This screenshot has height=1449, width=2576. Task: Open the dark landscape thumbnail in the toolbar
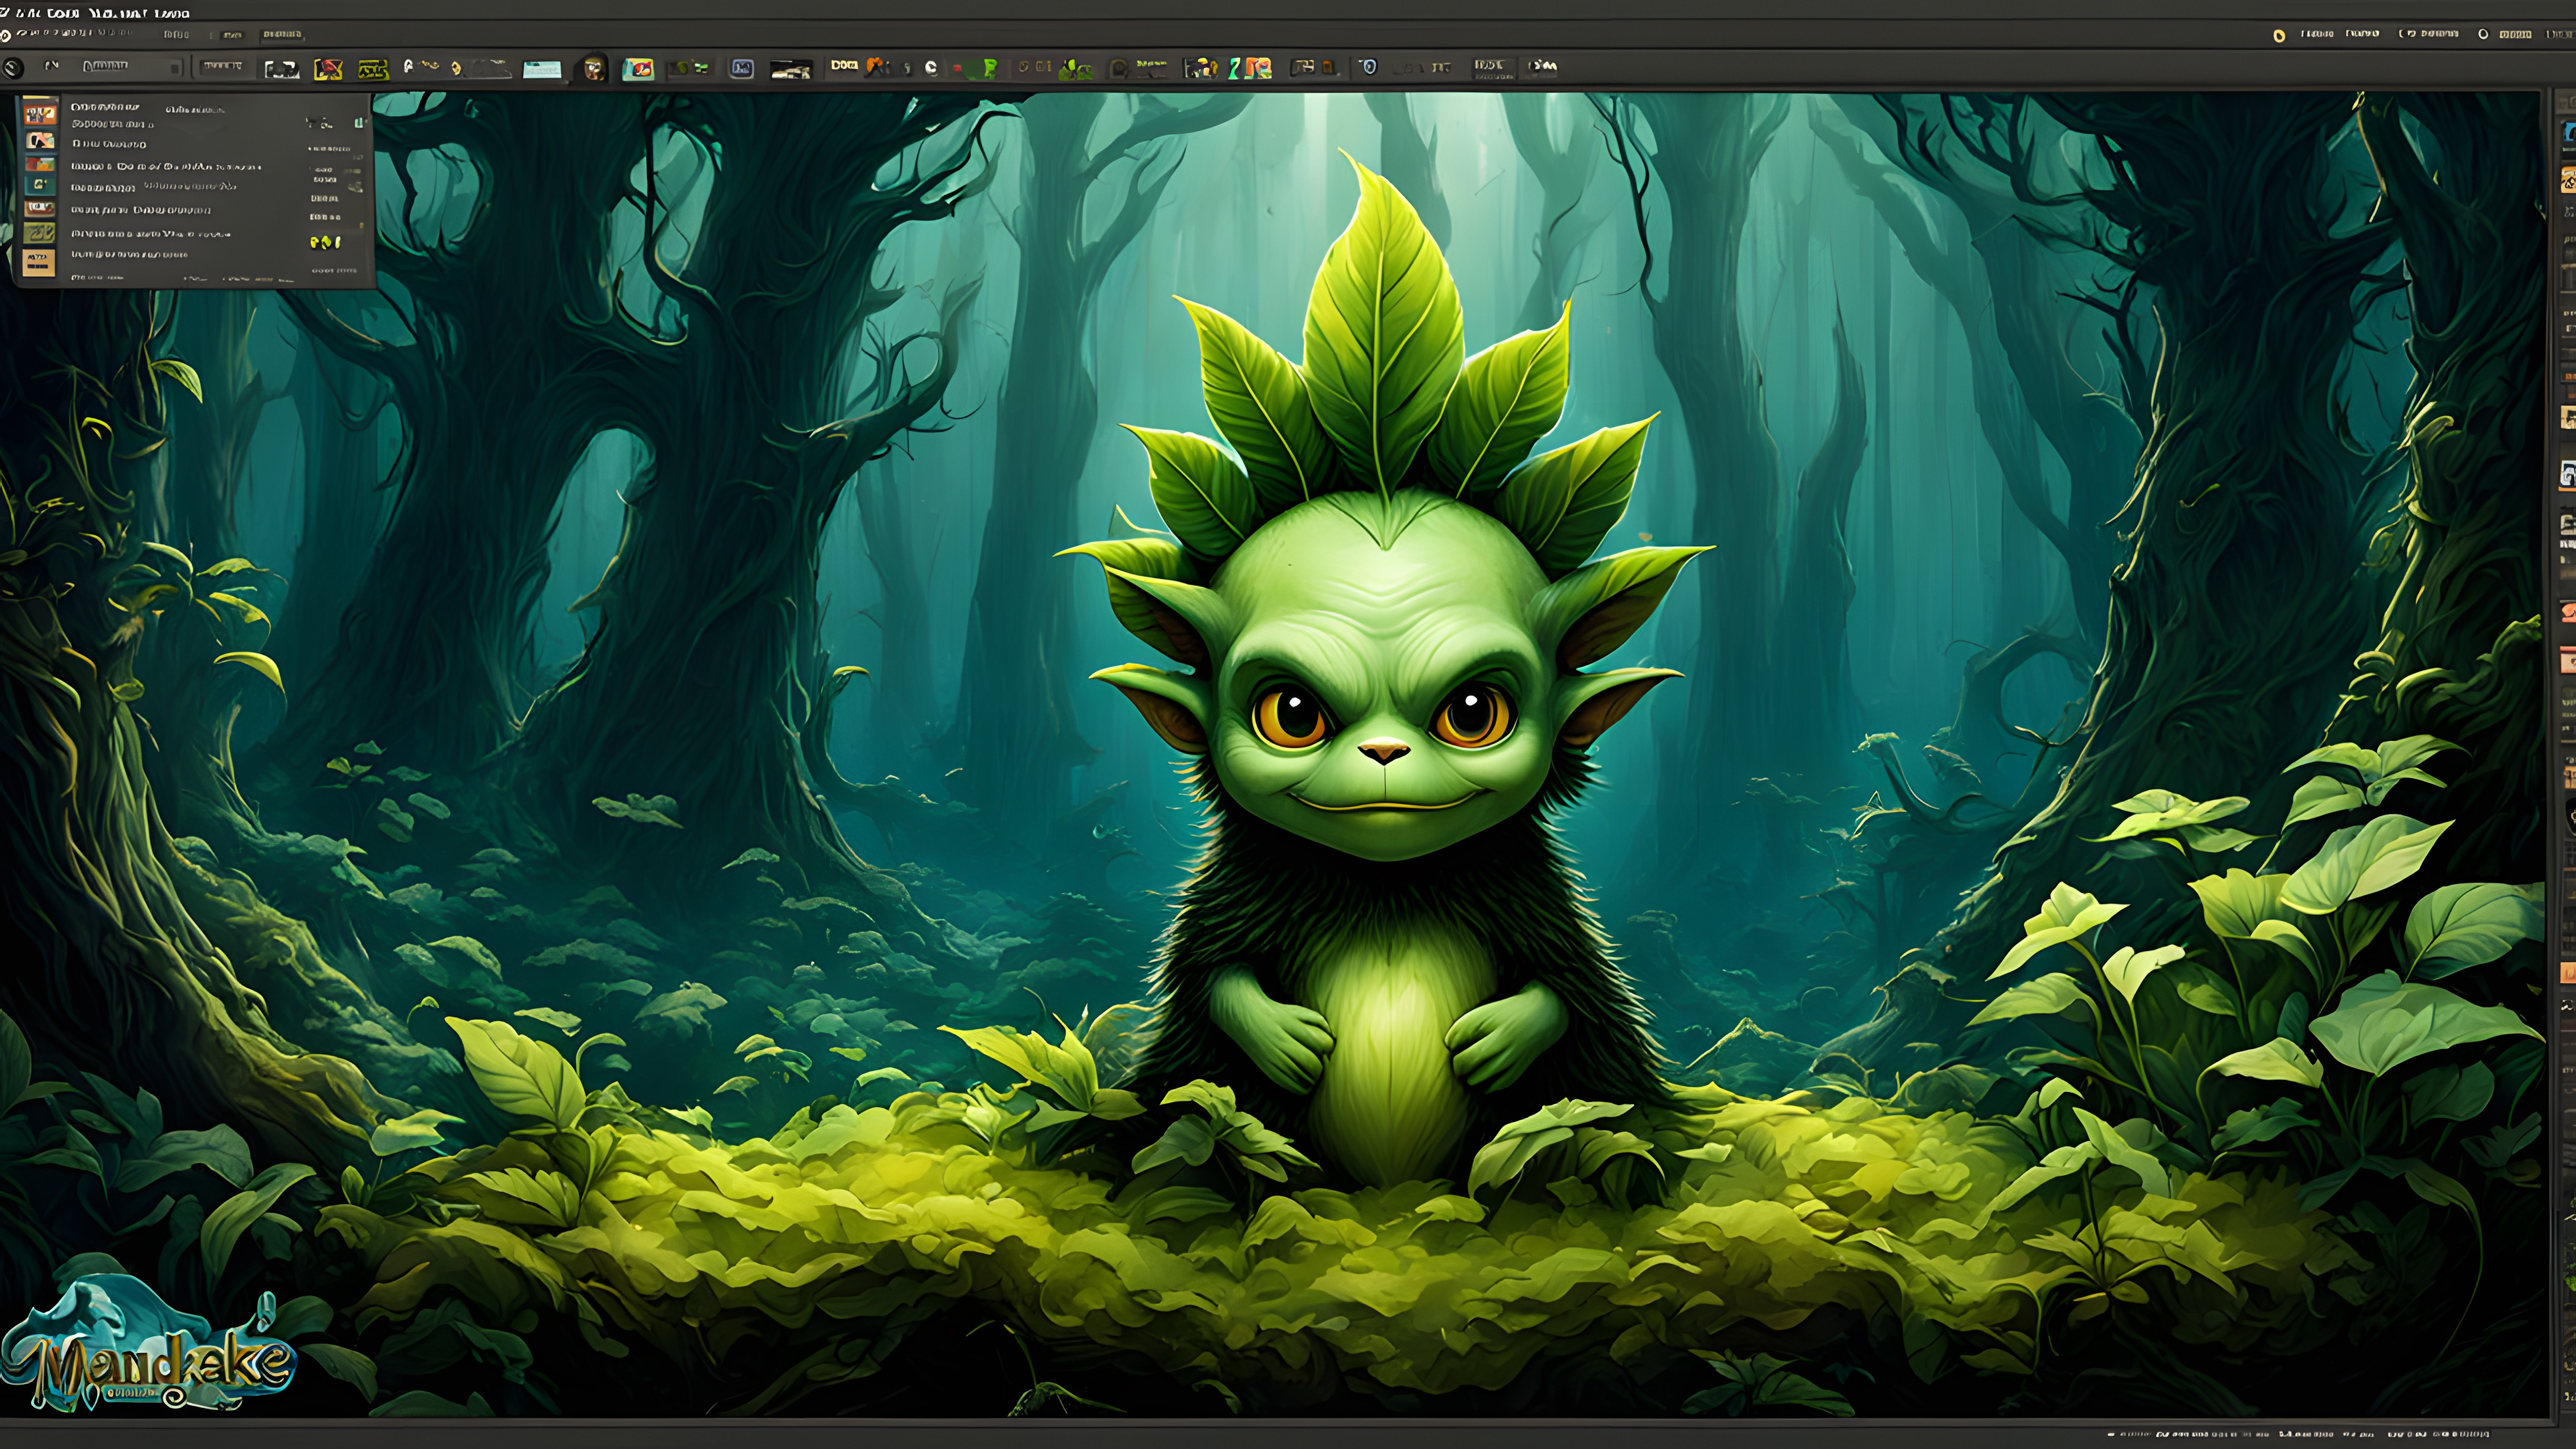coord(791,69)
